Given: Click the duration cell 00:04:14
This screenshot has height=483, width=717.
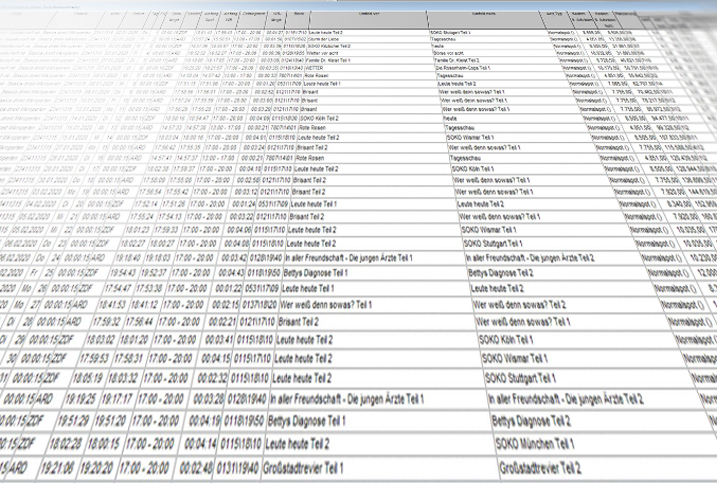Looking at the screenshot, I should [x=200, y=444].
